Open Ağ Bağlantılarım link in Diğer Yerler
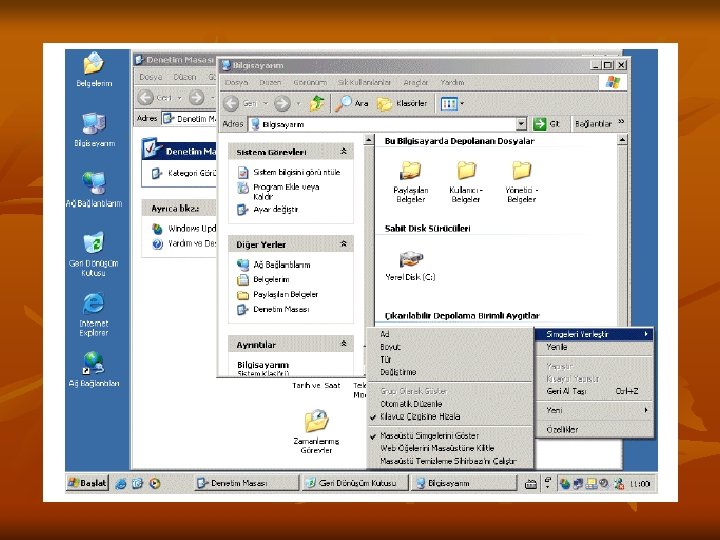The image size is (720, 540). pyautogui.click(x=281, y=265)
